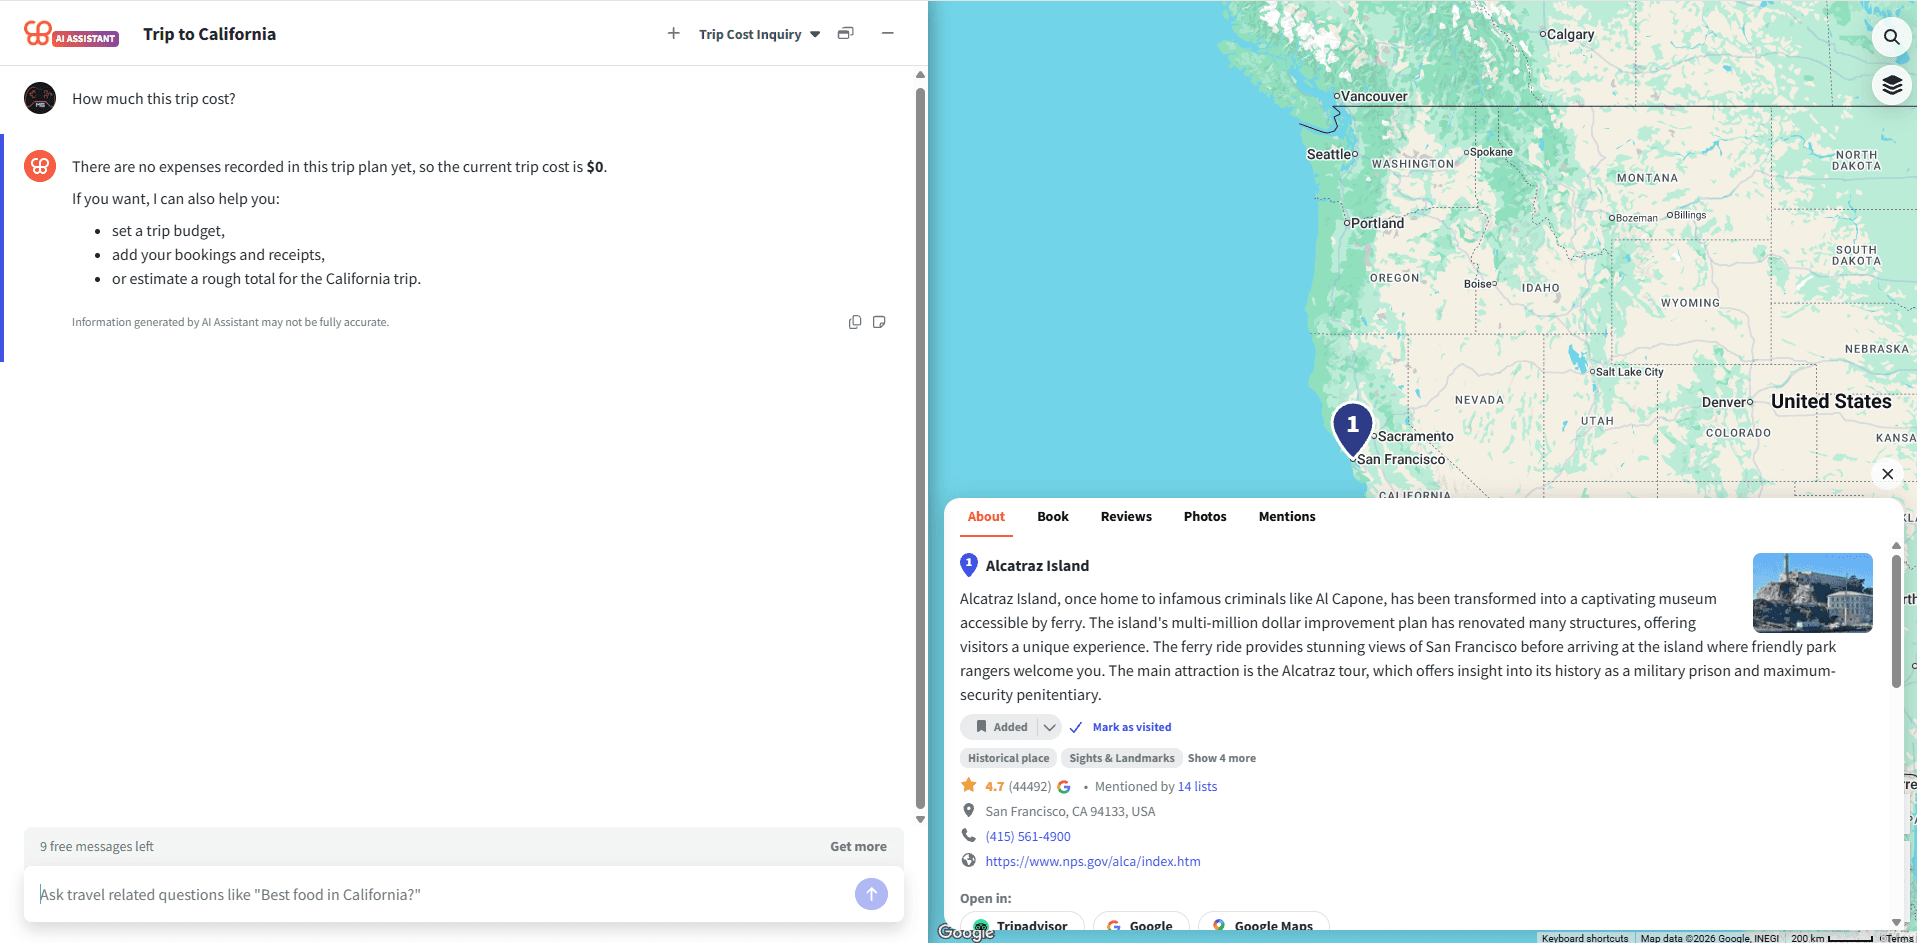
Task: Click the location pin icon by address
Action: point(968,810)
